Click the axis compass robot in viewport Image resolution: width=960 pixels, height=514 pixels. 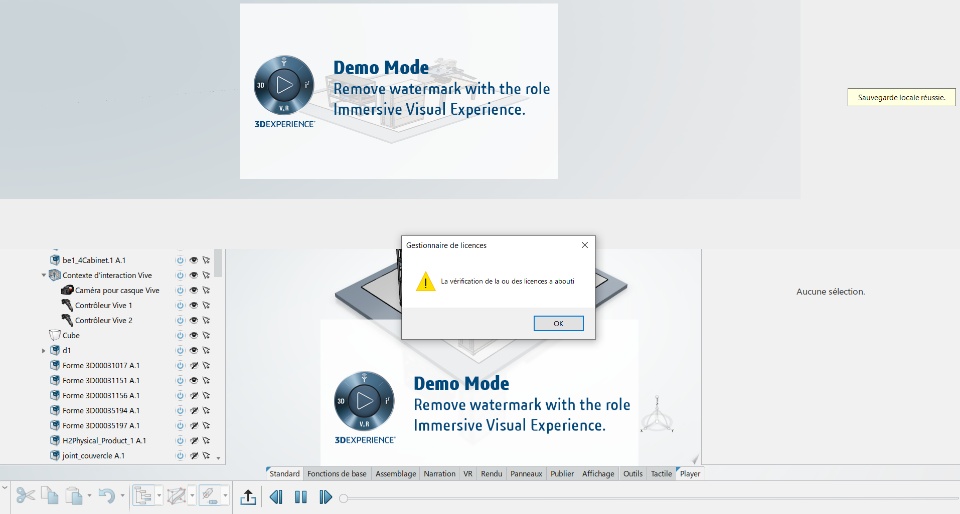657,415
